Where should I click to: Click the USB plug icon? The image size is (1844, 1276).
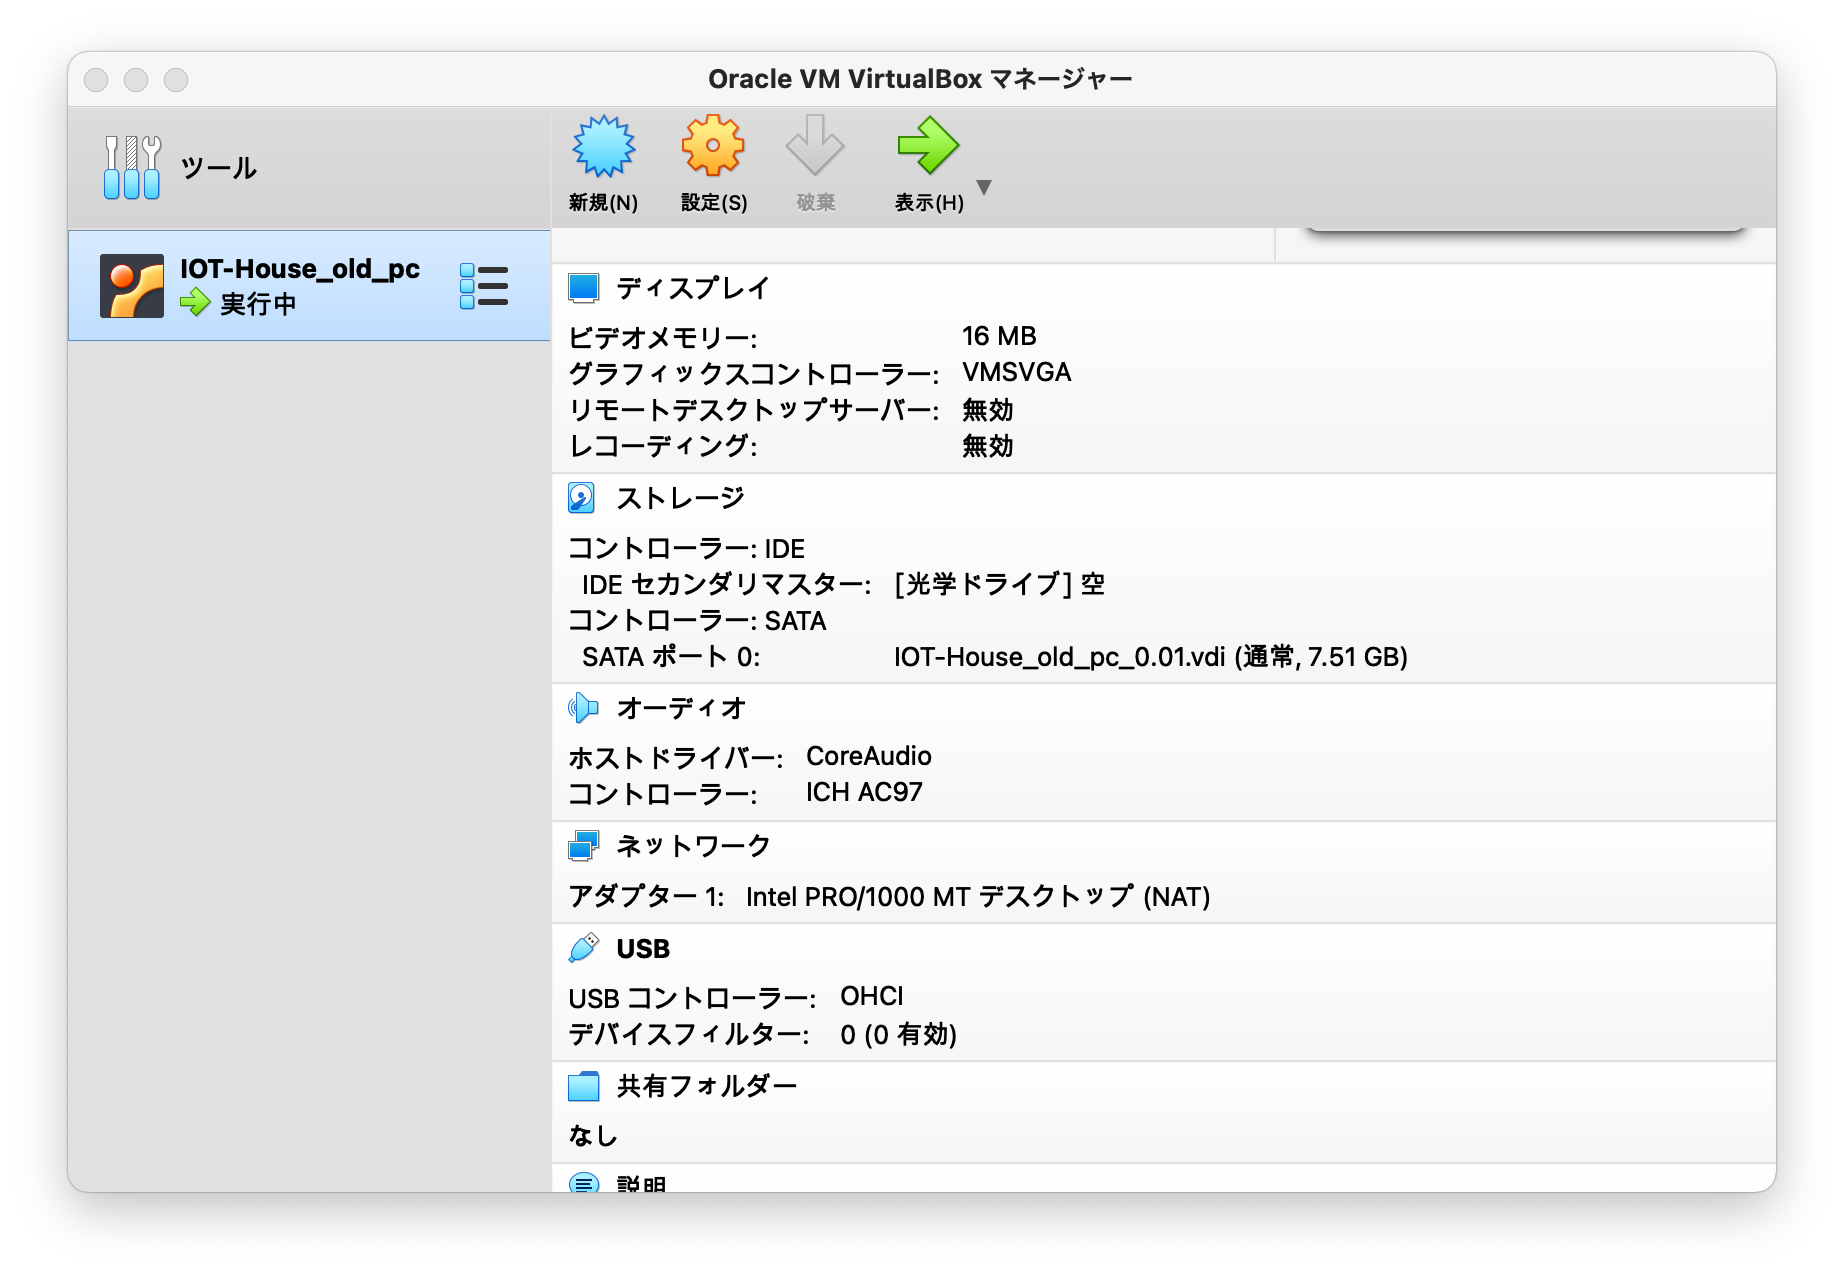tap(584, 948)
